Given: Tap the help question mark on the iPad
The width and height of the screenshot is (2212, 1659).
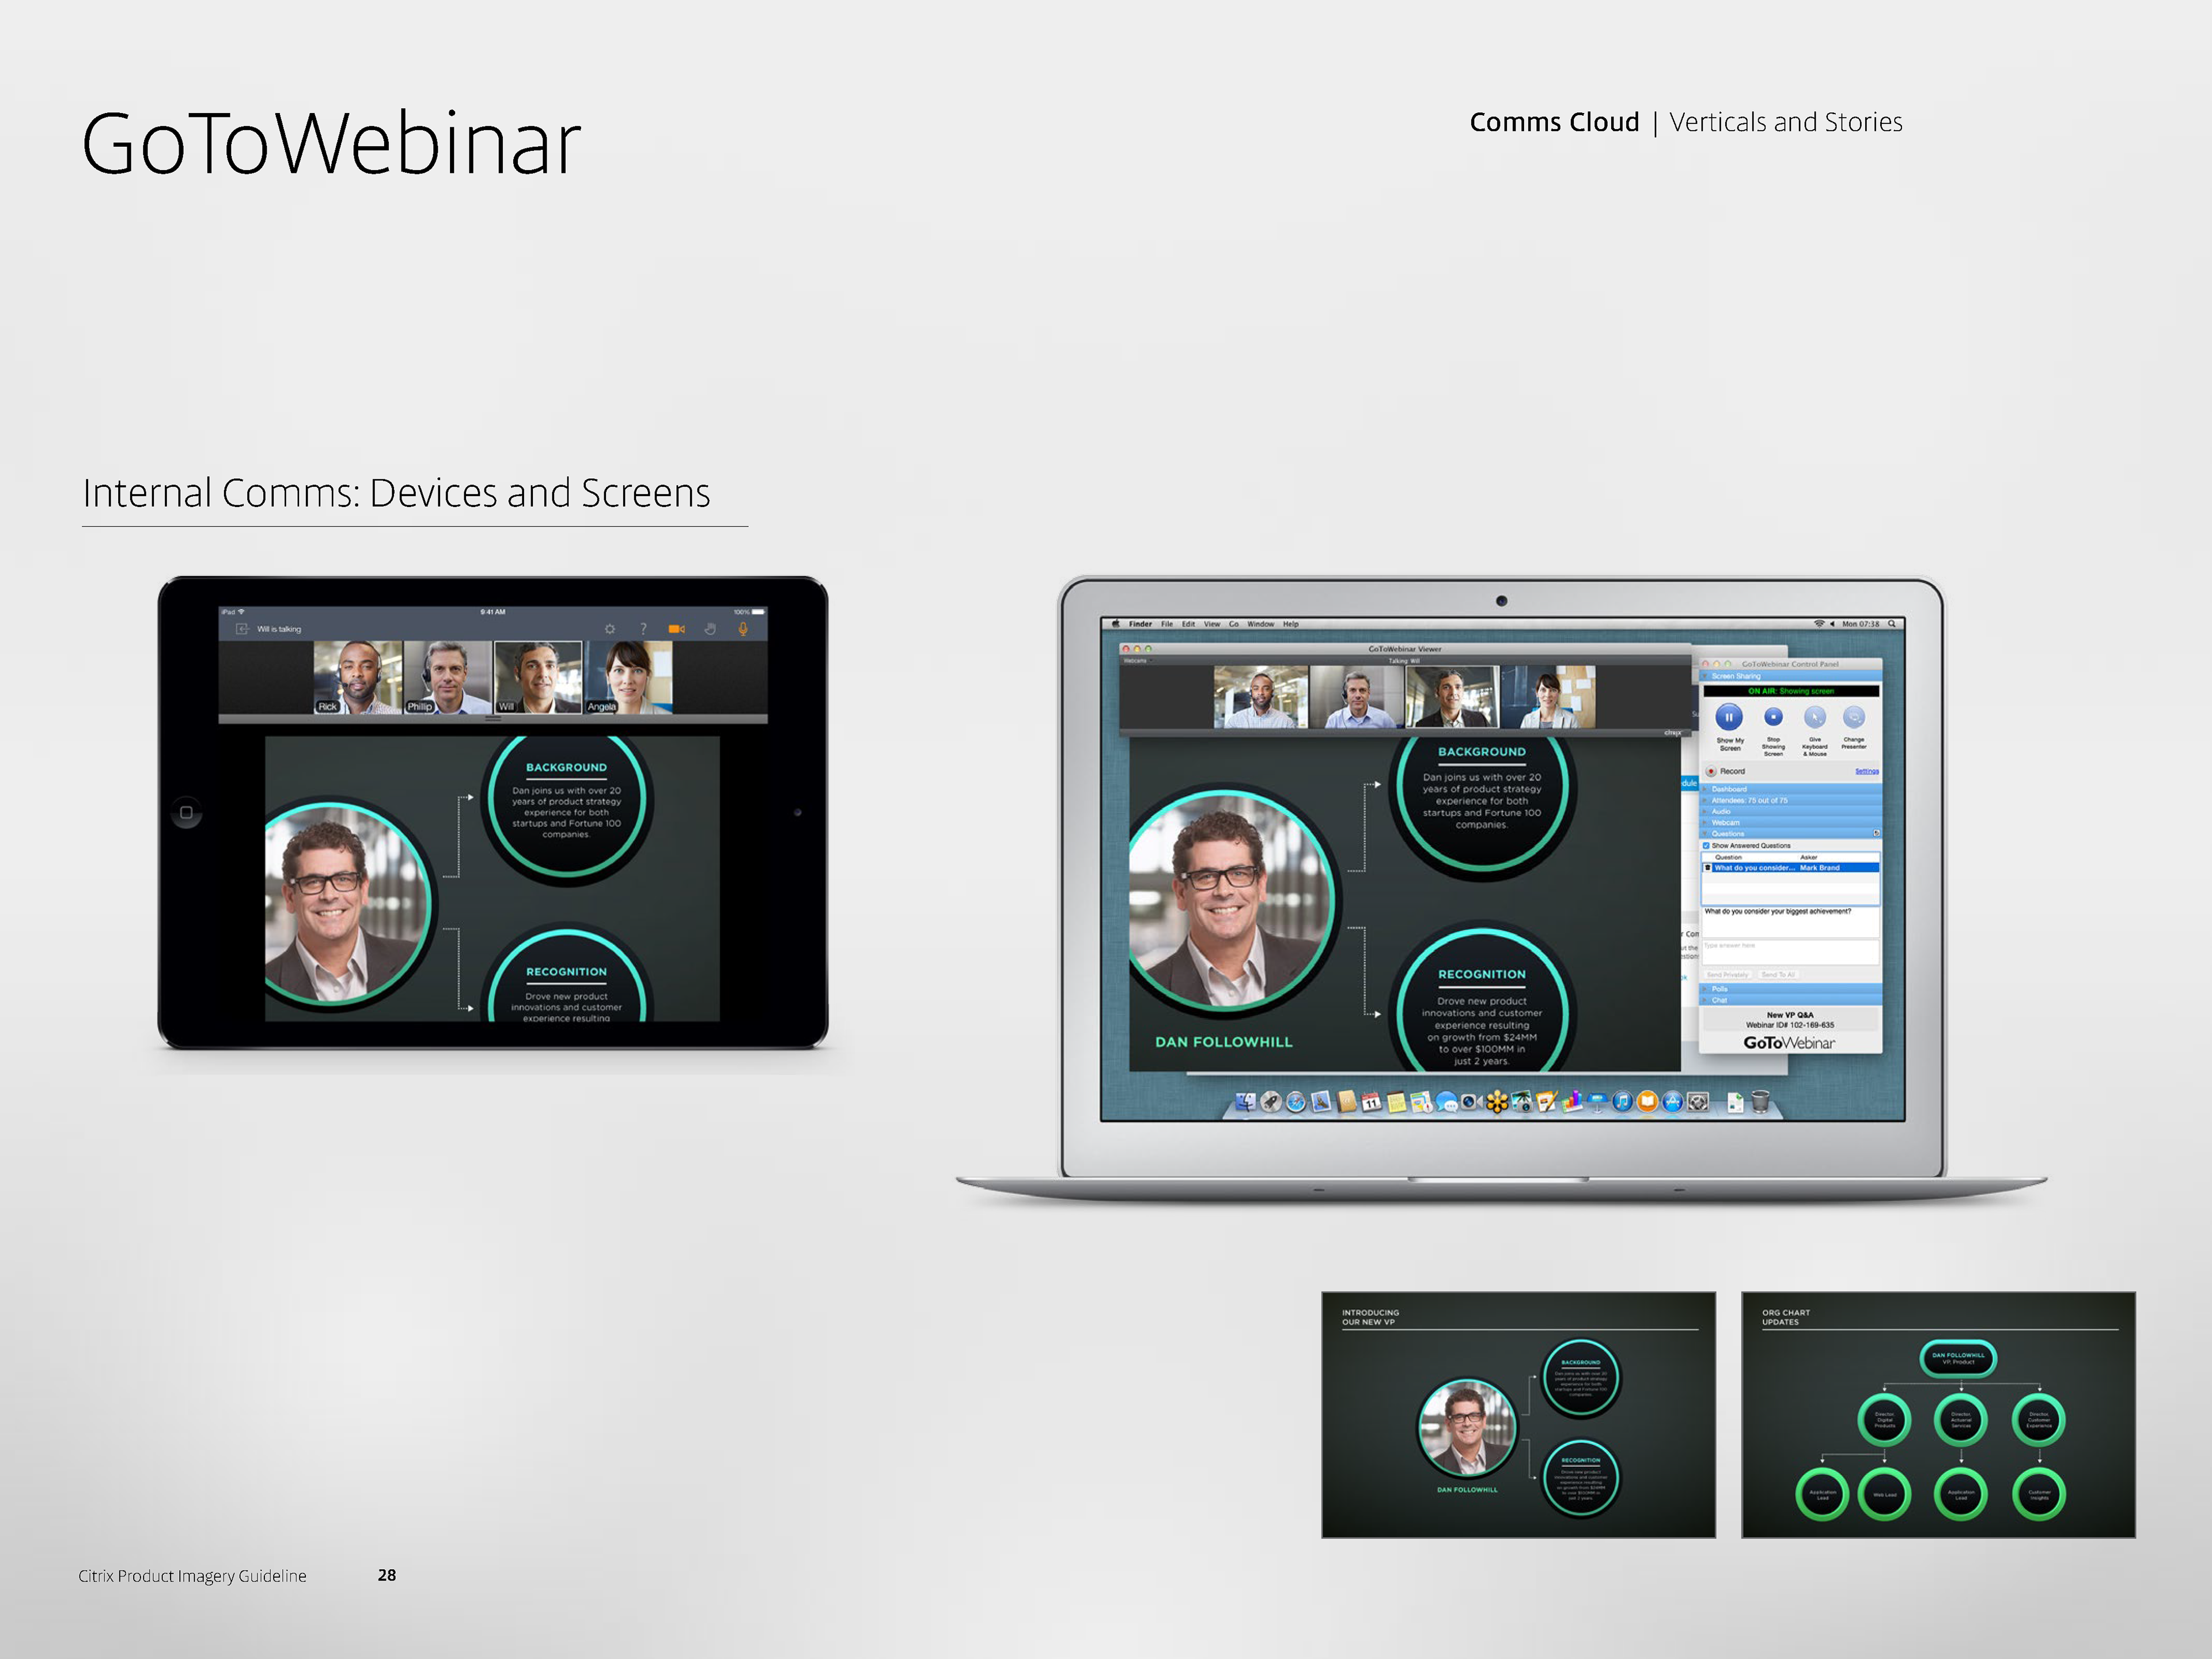Looking at the screenshot, I should coord(643,629).
